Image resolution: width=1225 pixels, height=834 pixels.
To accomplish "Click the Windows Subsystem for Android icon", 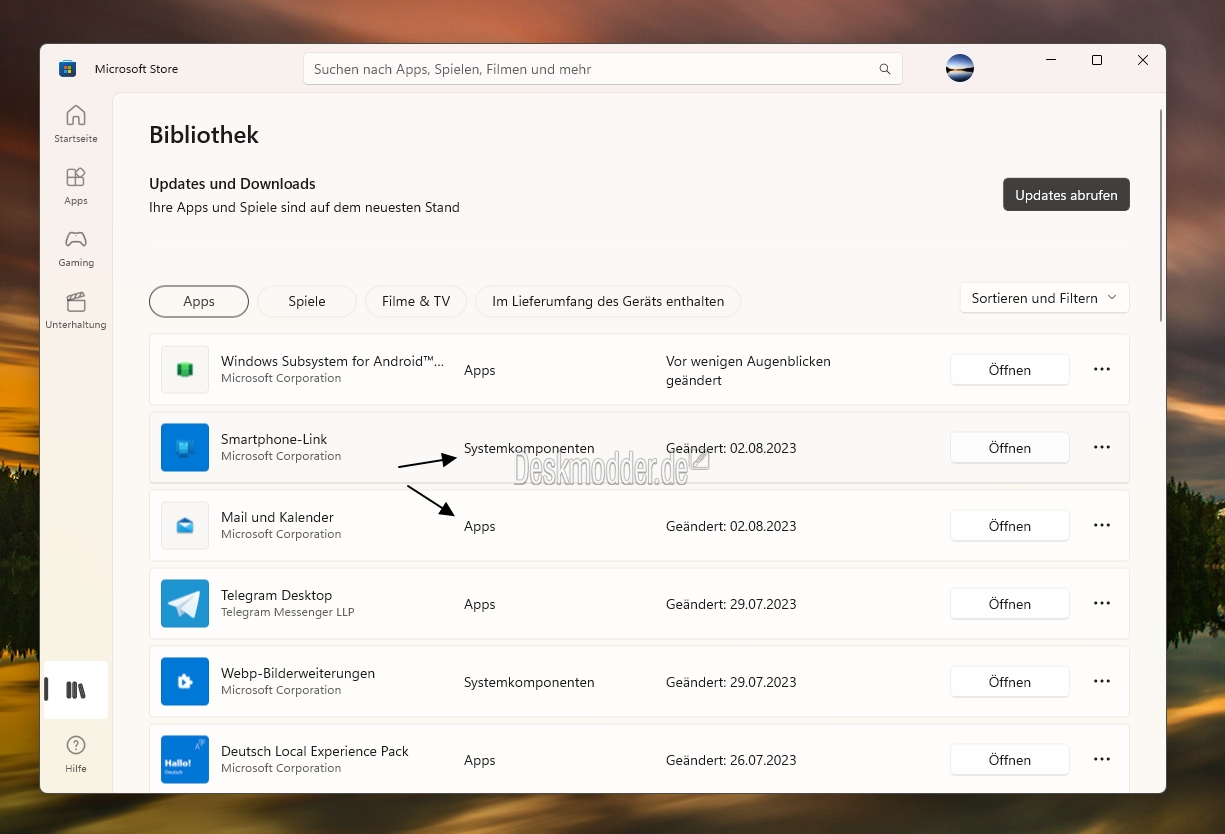I will 185,370.
